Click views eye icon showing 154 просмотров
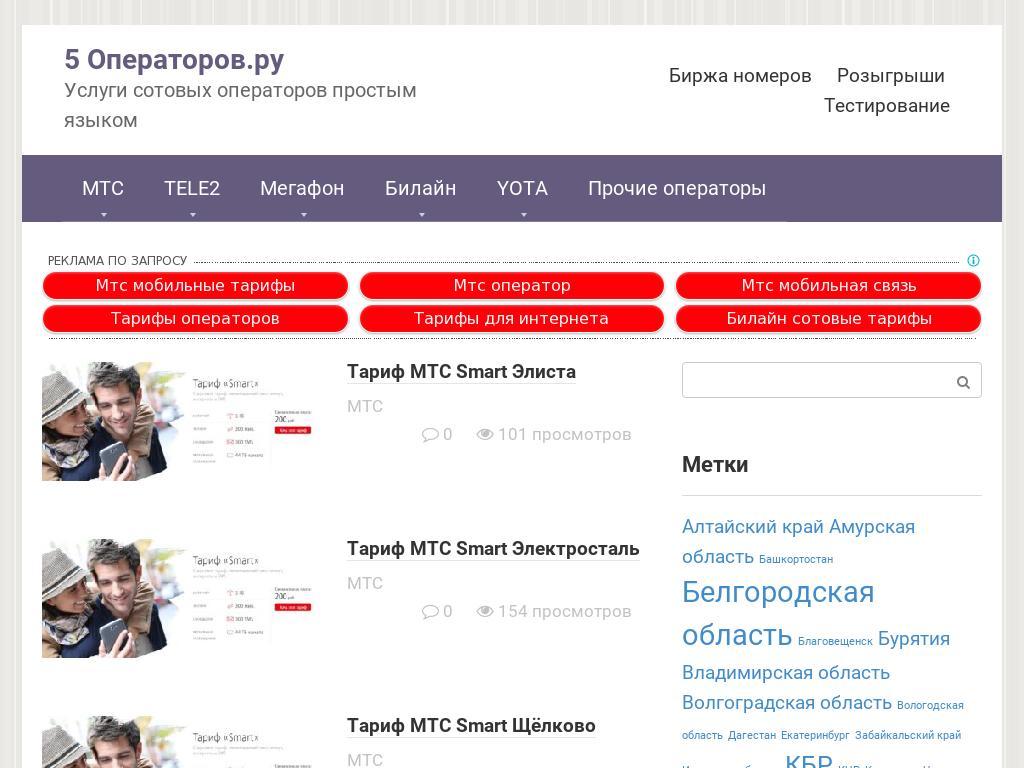 pos(485,611)
